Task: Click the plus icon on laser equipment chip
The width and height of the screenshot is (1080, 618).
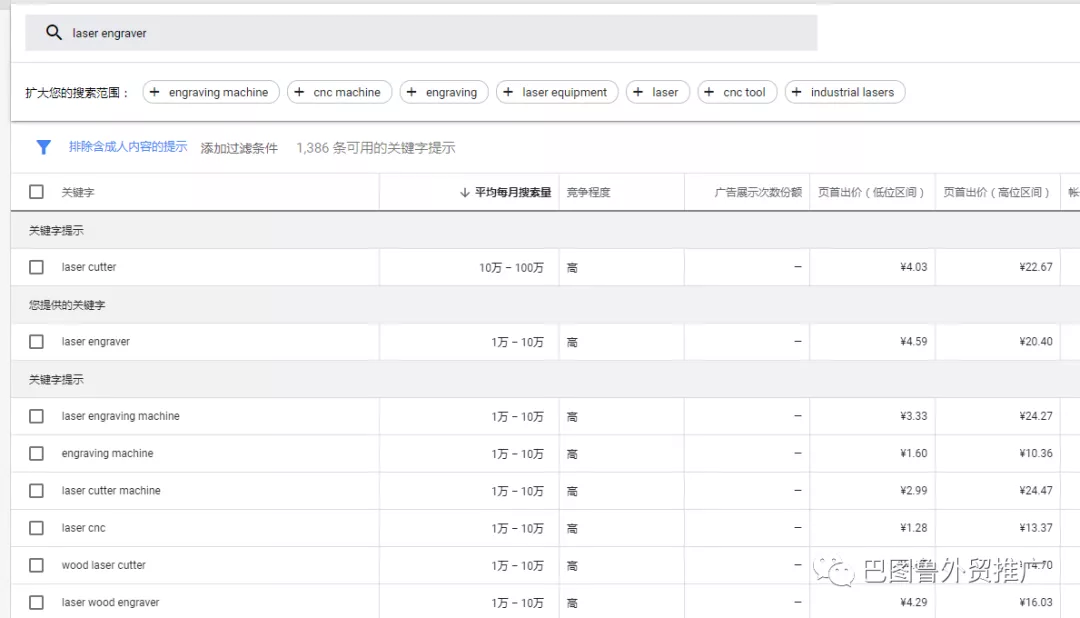Action: click(x=509, y=91)
